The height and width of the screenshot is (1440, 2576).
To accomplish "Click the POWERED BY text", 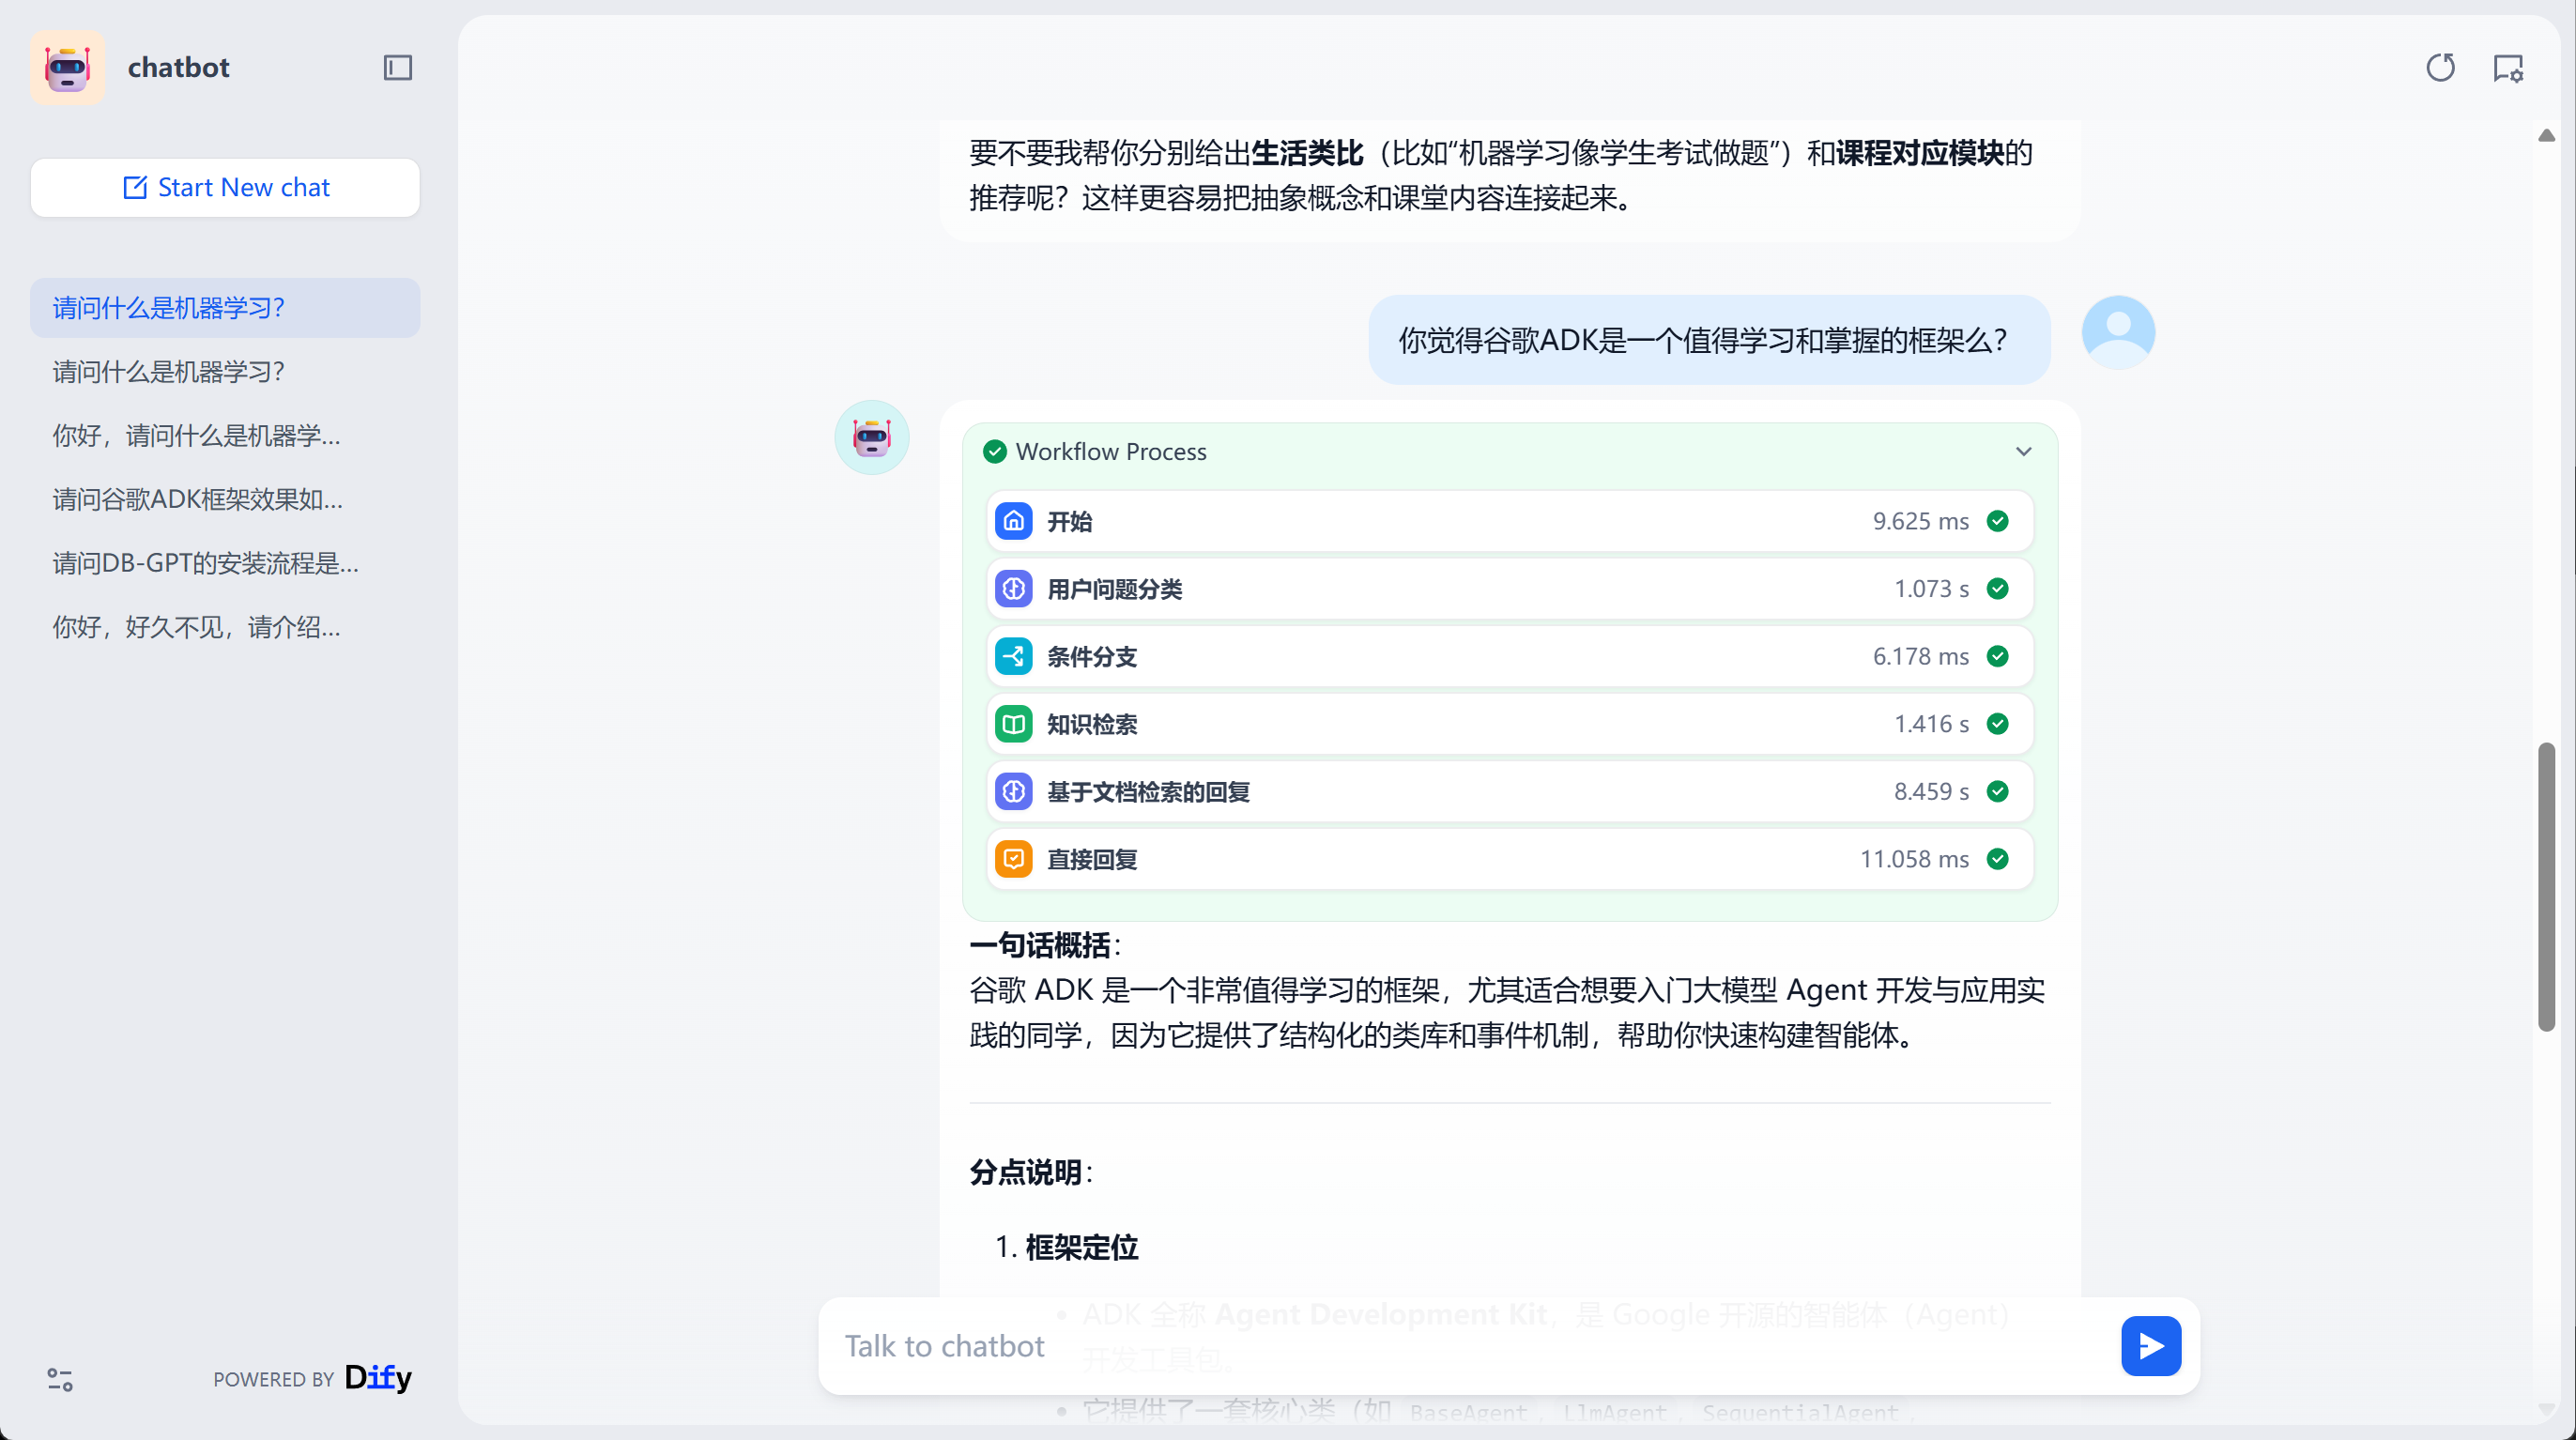I will pos(273,1380).
